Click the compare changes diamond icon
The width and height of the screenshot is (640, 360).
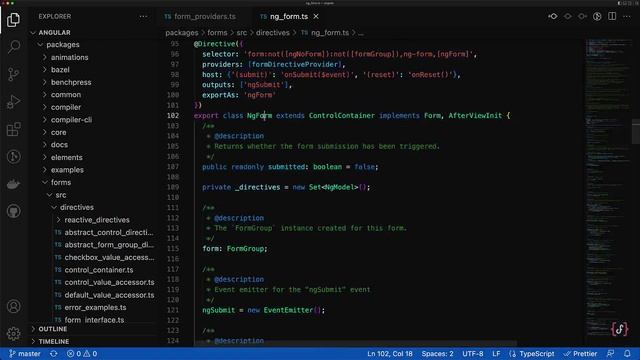point(553,16)
